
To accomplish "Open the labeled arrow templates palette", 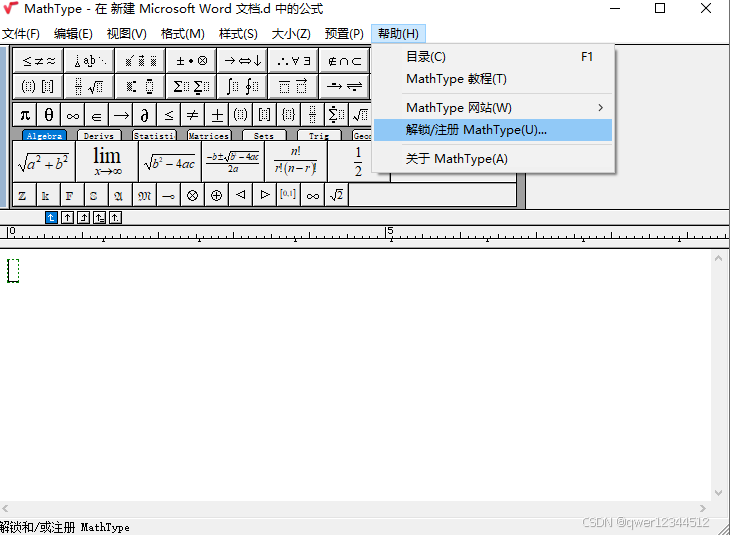I will point(344,86).
